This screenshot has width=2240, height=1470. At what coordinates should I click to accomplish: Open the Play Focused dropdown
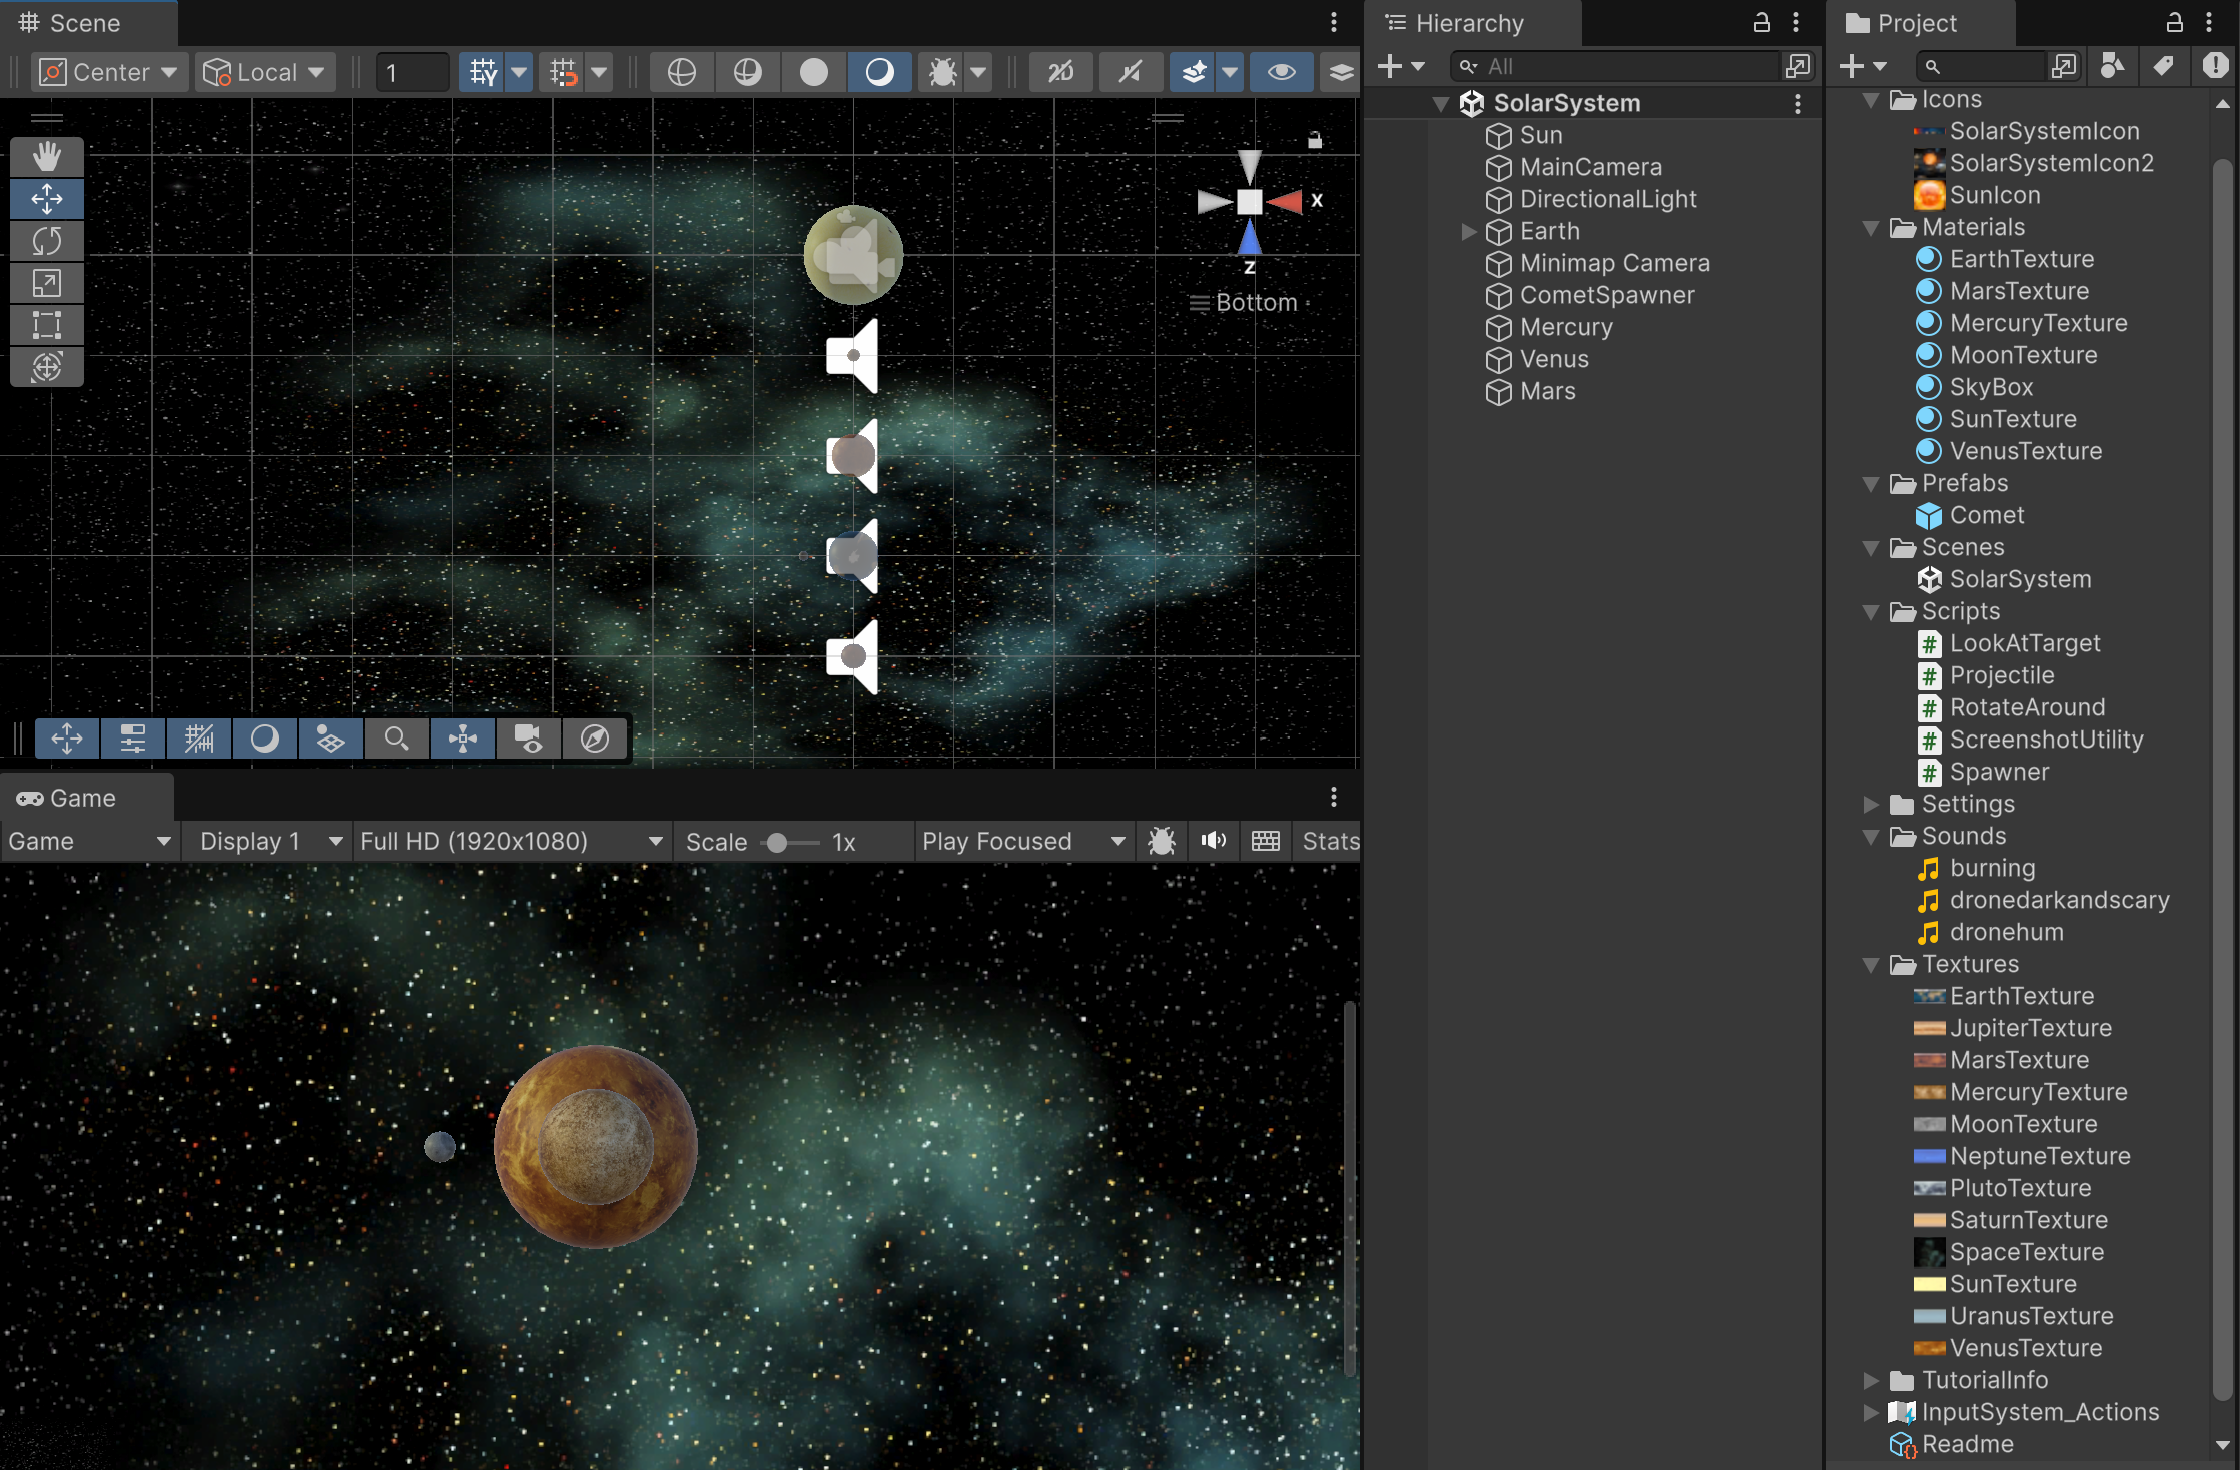1024,841
